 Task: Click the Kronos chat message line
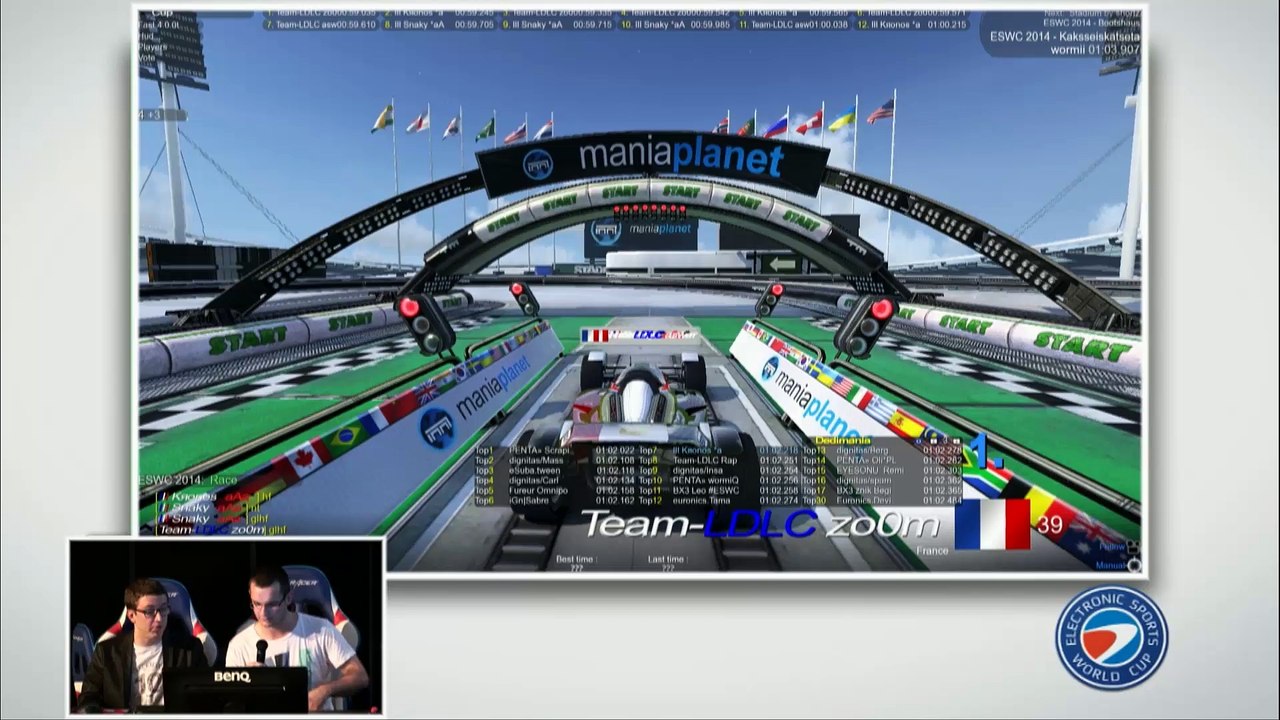[x=215, y=496]
